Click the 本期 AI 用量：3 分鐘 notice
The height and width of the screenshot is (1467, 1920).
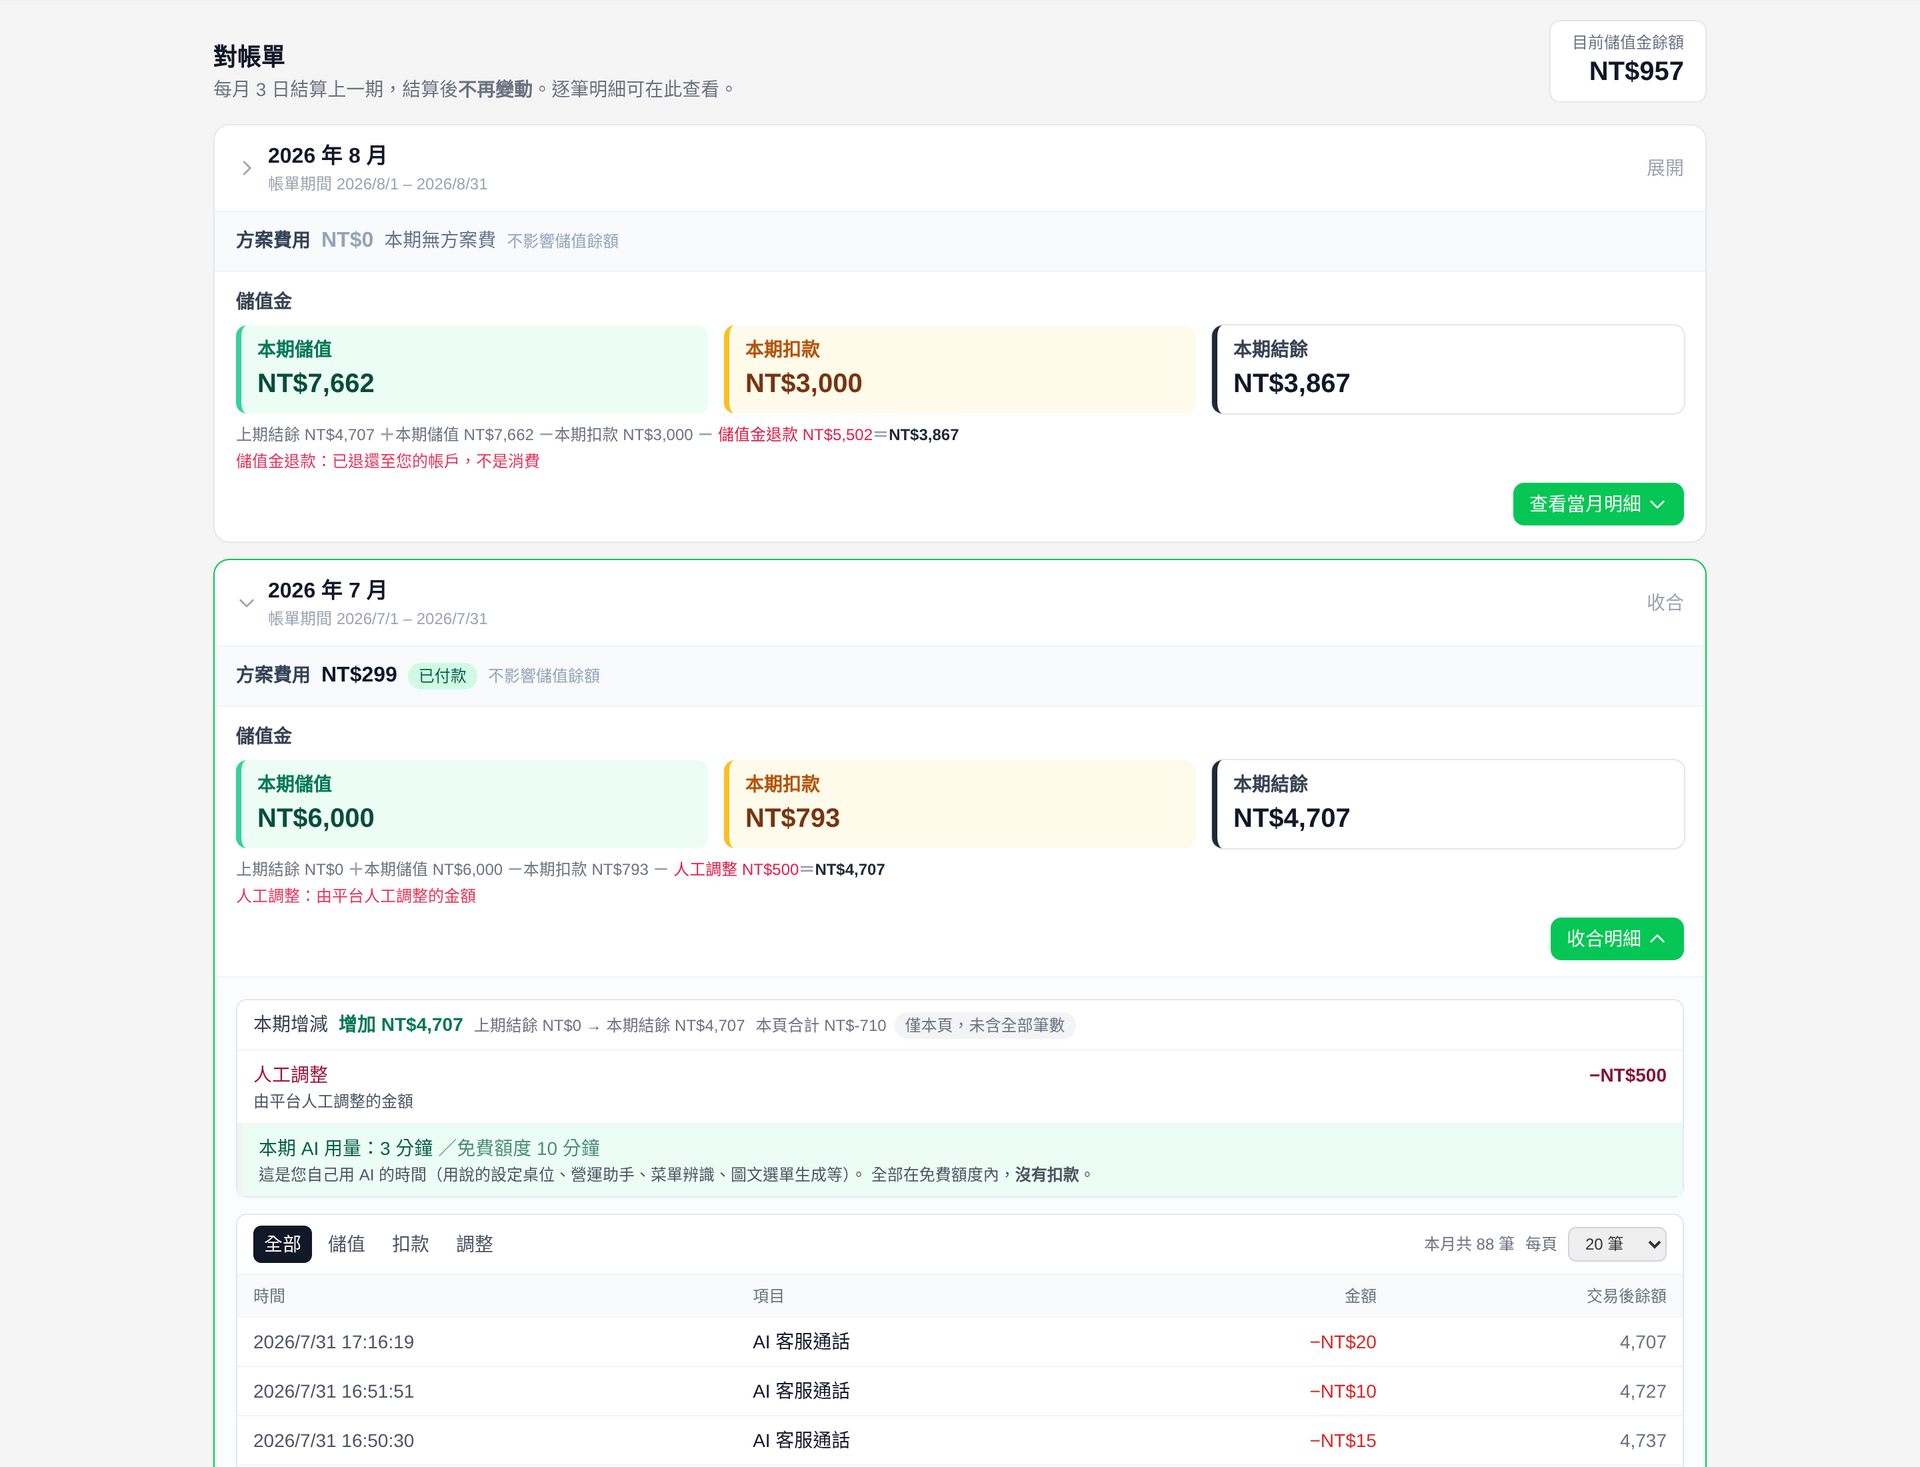960,1160
